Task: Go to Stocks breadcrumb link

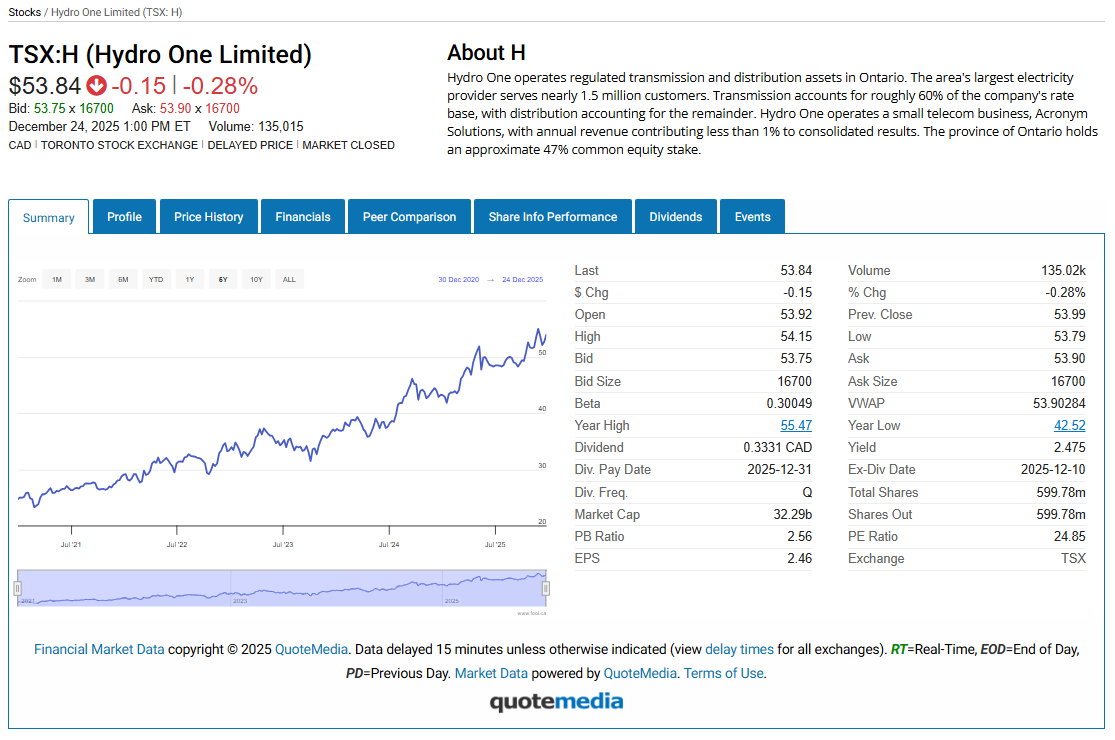Action: (24, 12)
